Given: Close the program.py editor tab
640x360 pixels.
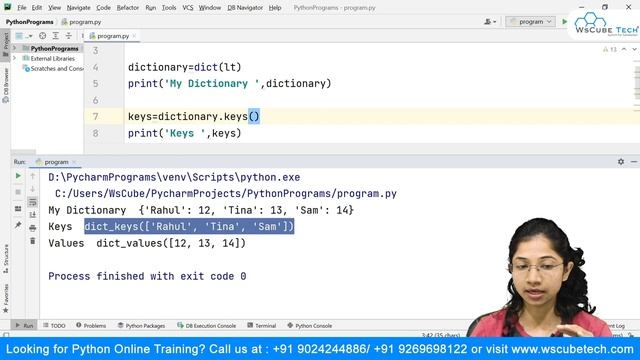Looking at the screenshot, I should click(134, 36).
